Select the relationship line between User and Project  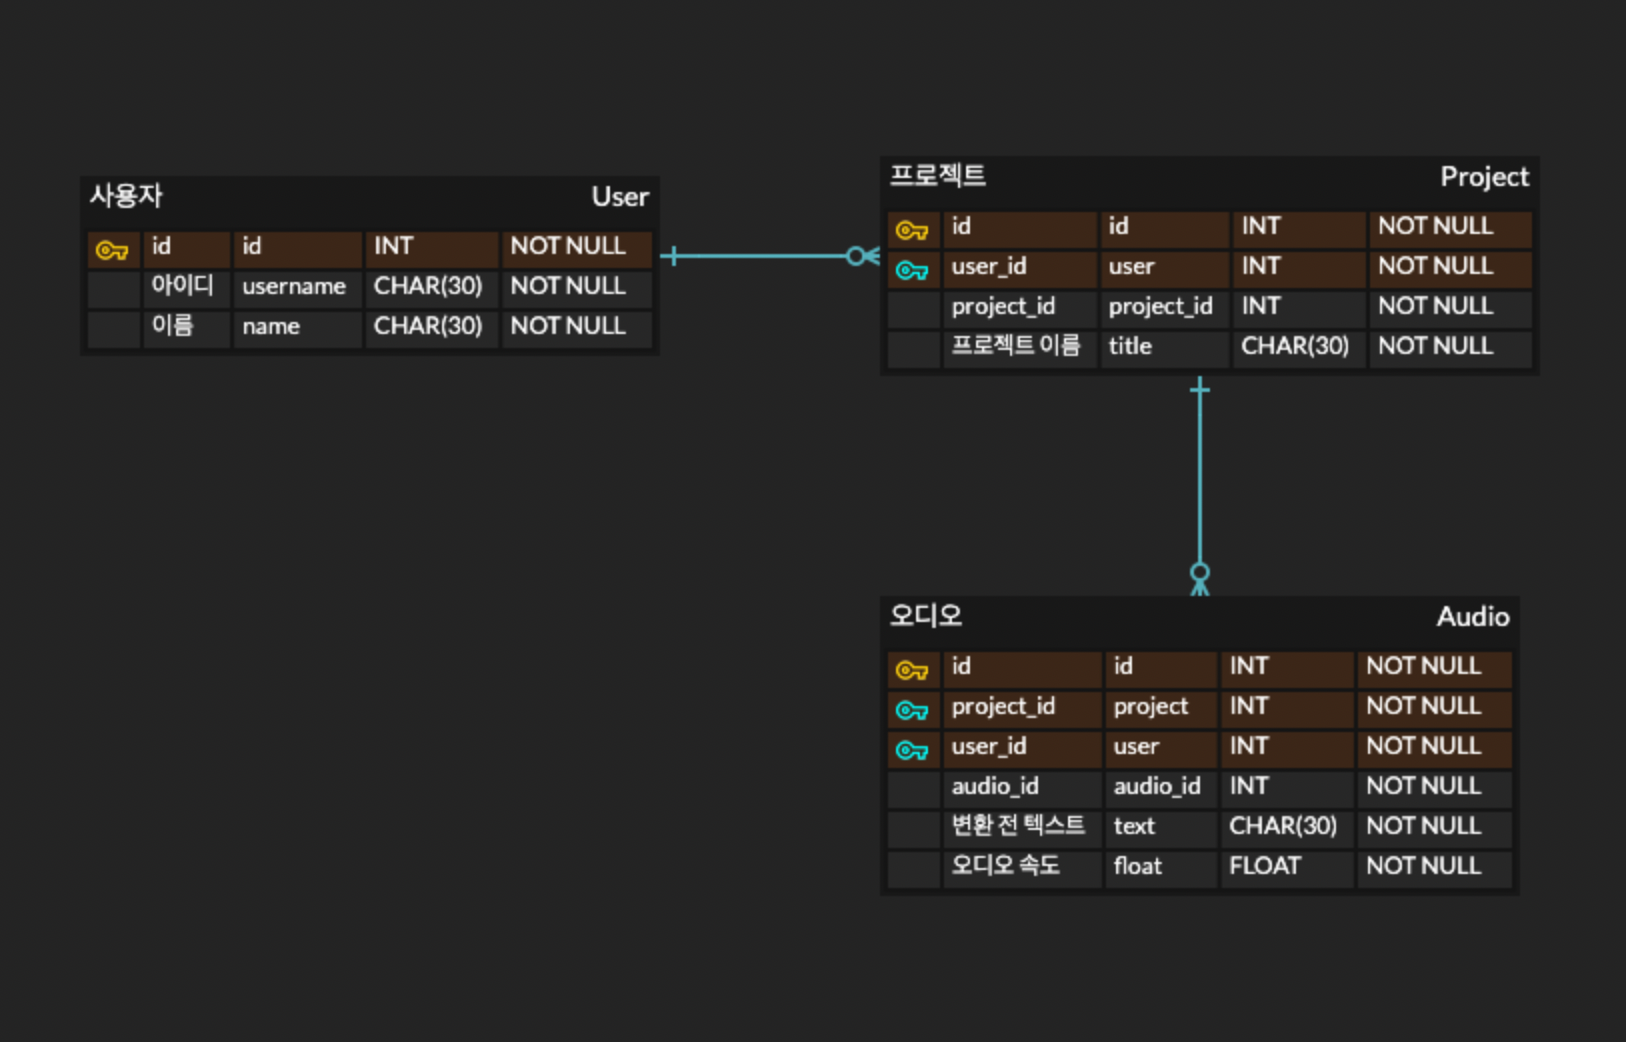pos(769,256)
